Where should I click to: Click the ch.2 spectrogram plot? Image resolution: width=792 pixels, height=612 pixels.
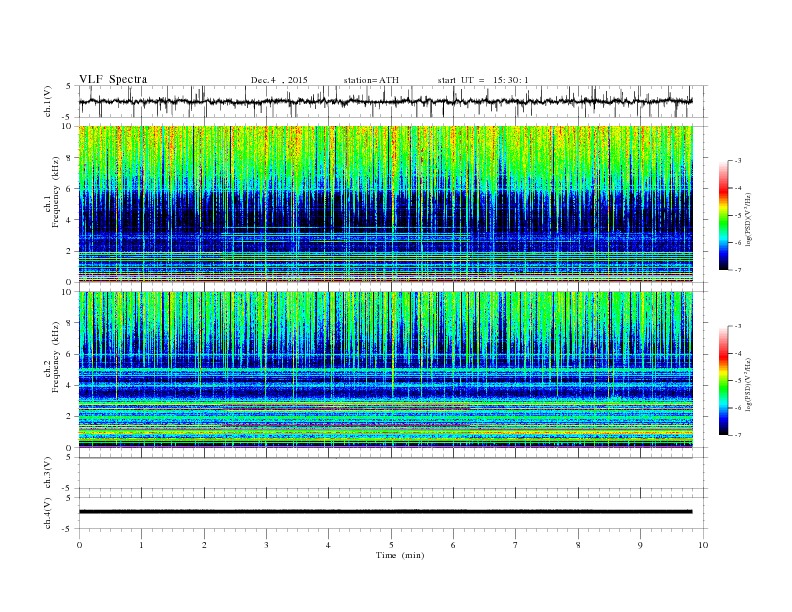tap(385, 370)
